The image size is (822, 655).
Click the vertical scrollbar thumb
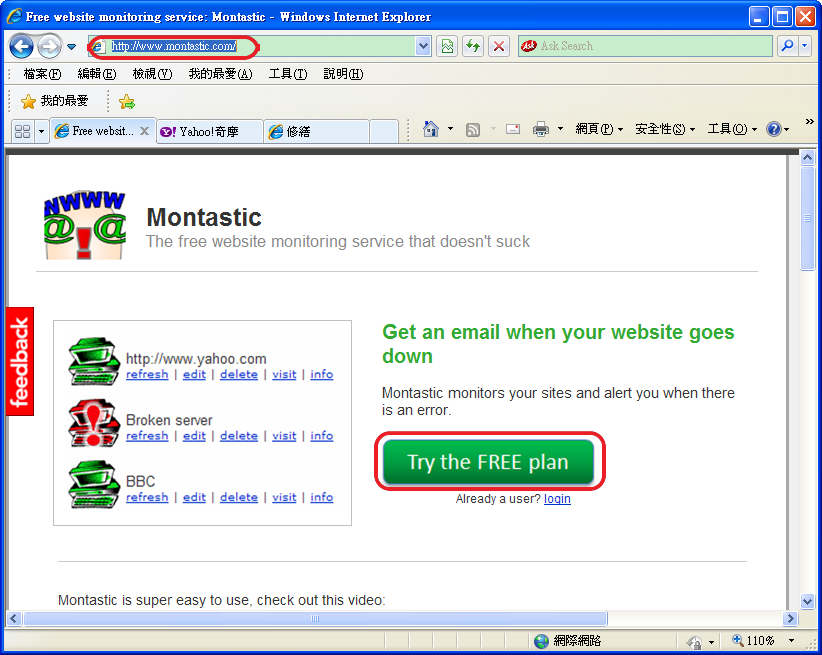[807, 218]
